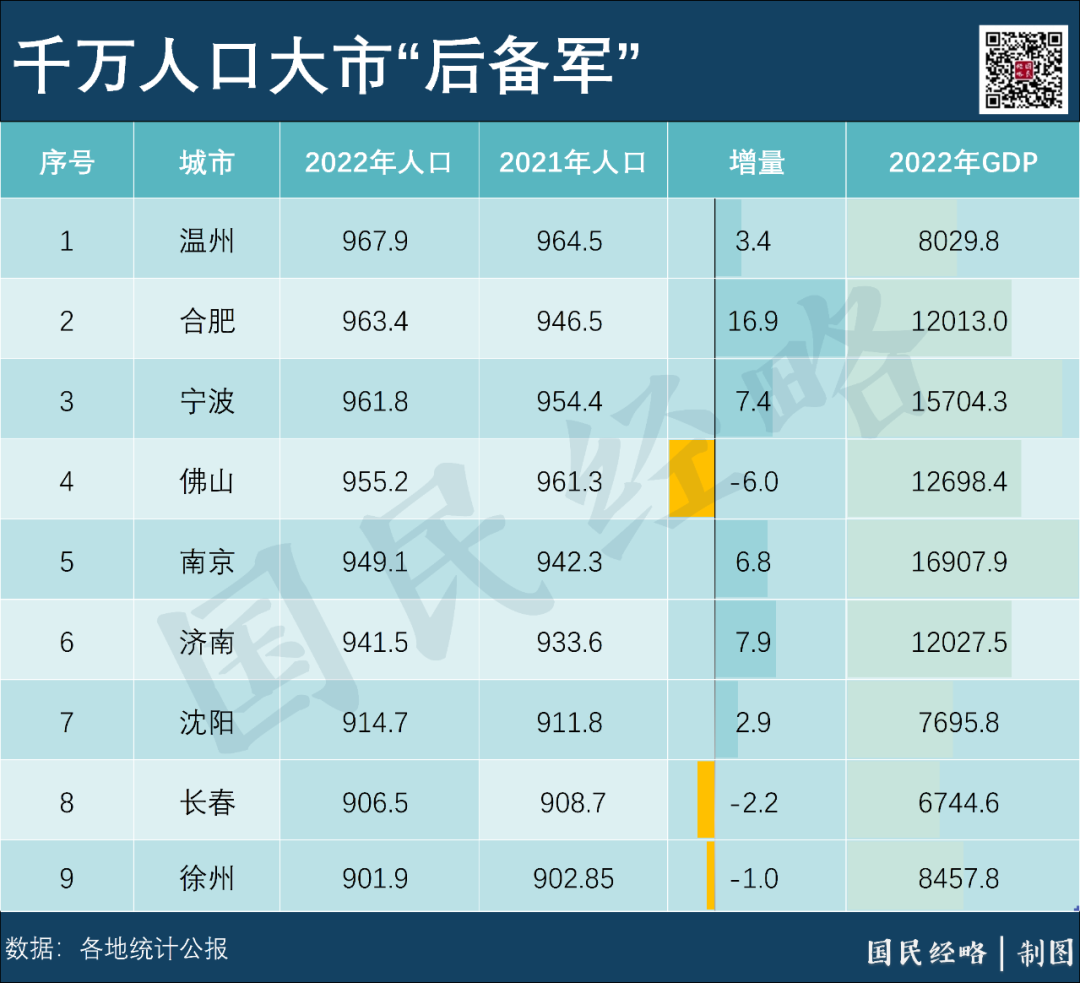Select the 2021年人口 column header
Viewport: 1080px width, 983px height.
[x=572, y=163]
